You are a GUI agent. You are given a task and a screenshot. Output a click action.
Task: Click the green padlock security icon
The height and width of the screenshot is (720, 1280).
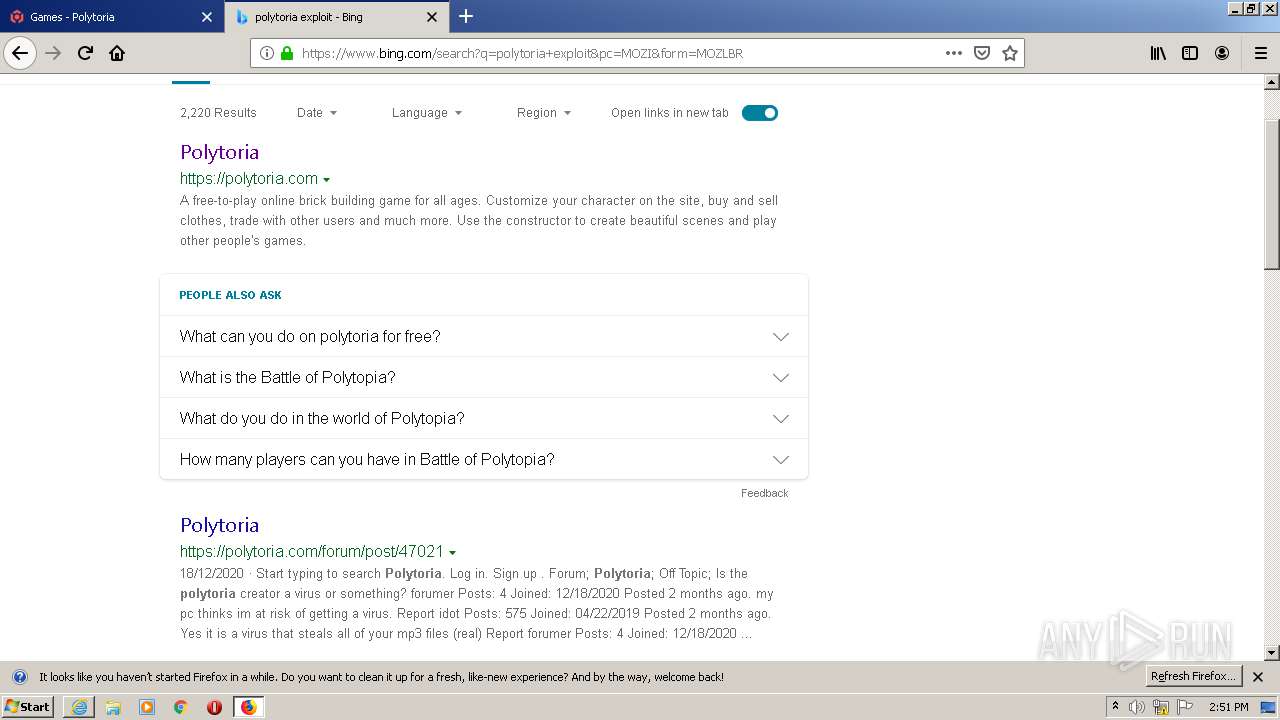(287, 53)
